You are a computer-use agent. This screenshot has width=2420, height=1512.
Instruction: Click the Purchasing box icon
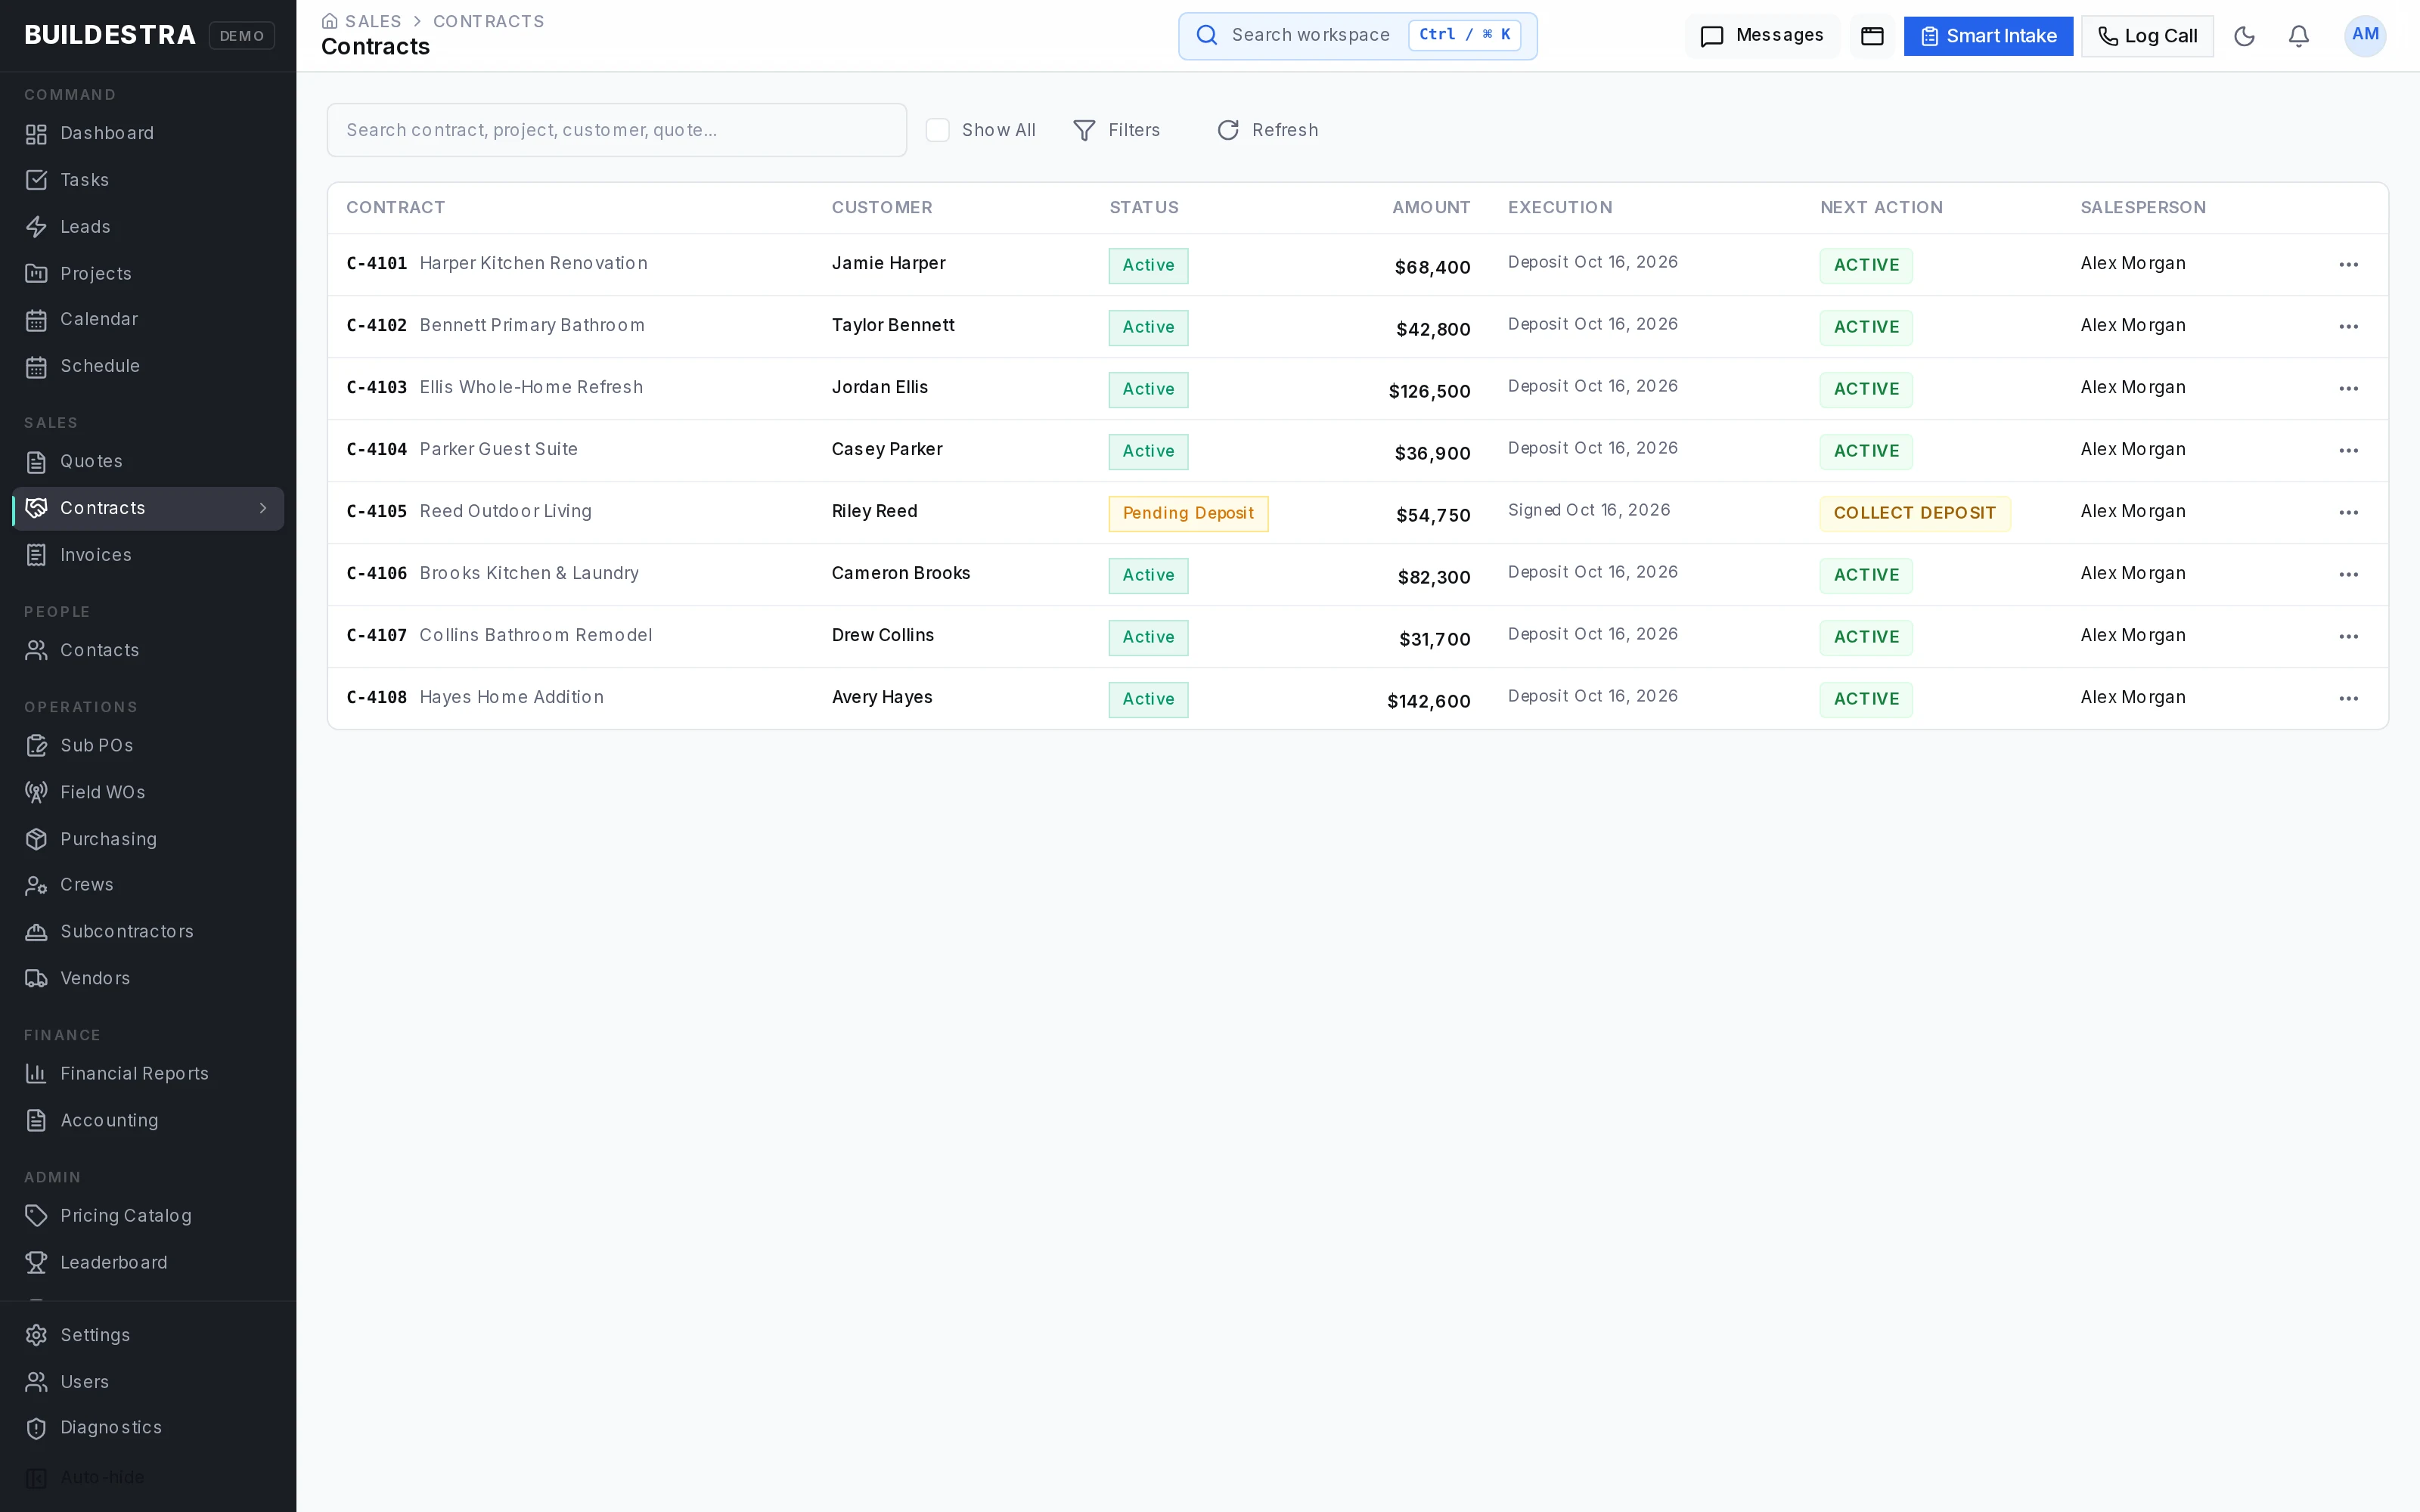click(36, 839)
